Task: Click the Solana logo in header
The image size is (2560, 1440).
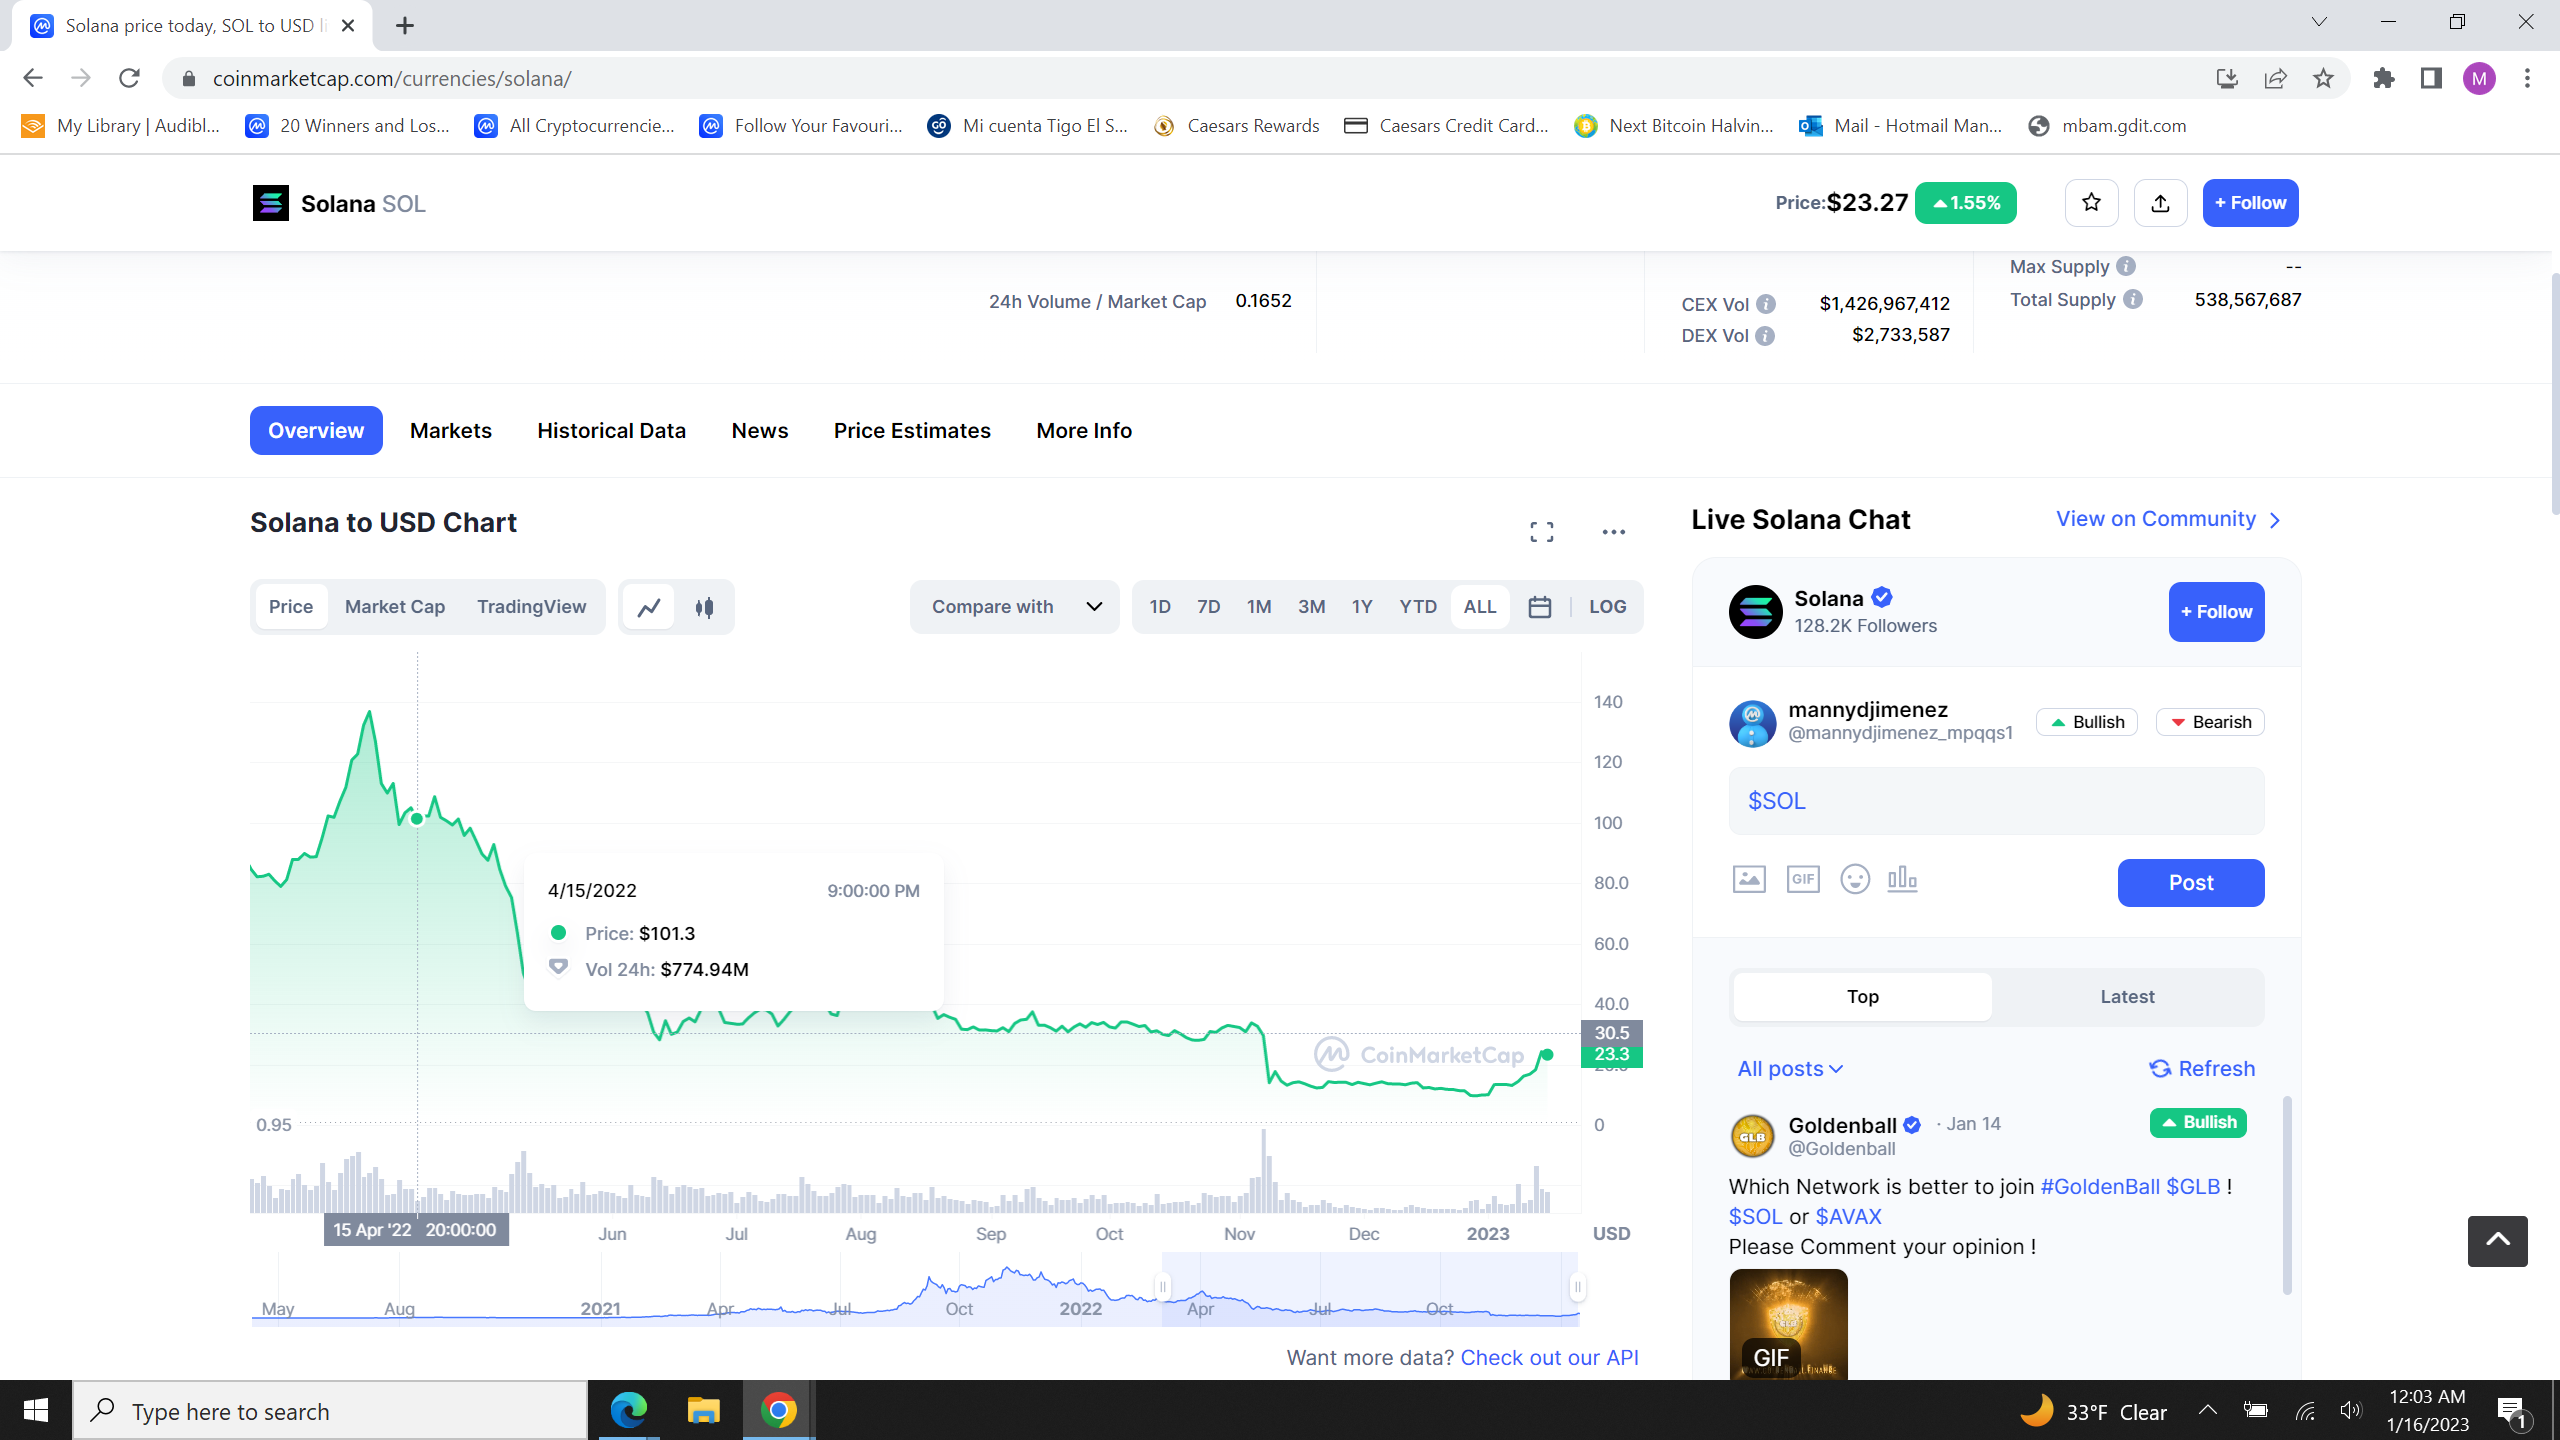Action: [x=270, y=203]
